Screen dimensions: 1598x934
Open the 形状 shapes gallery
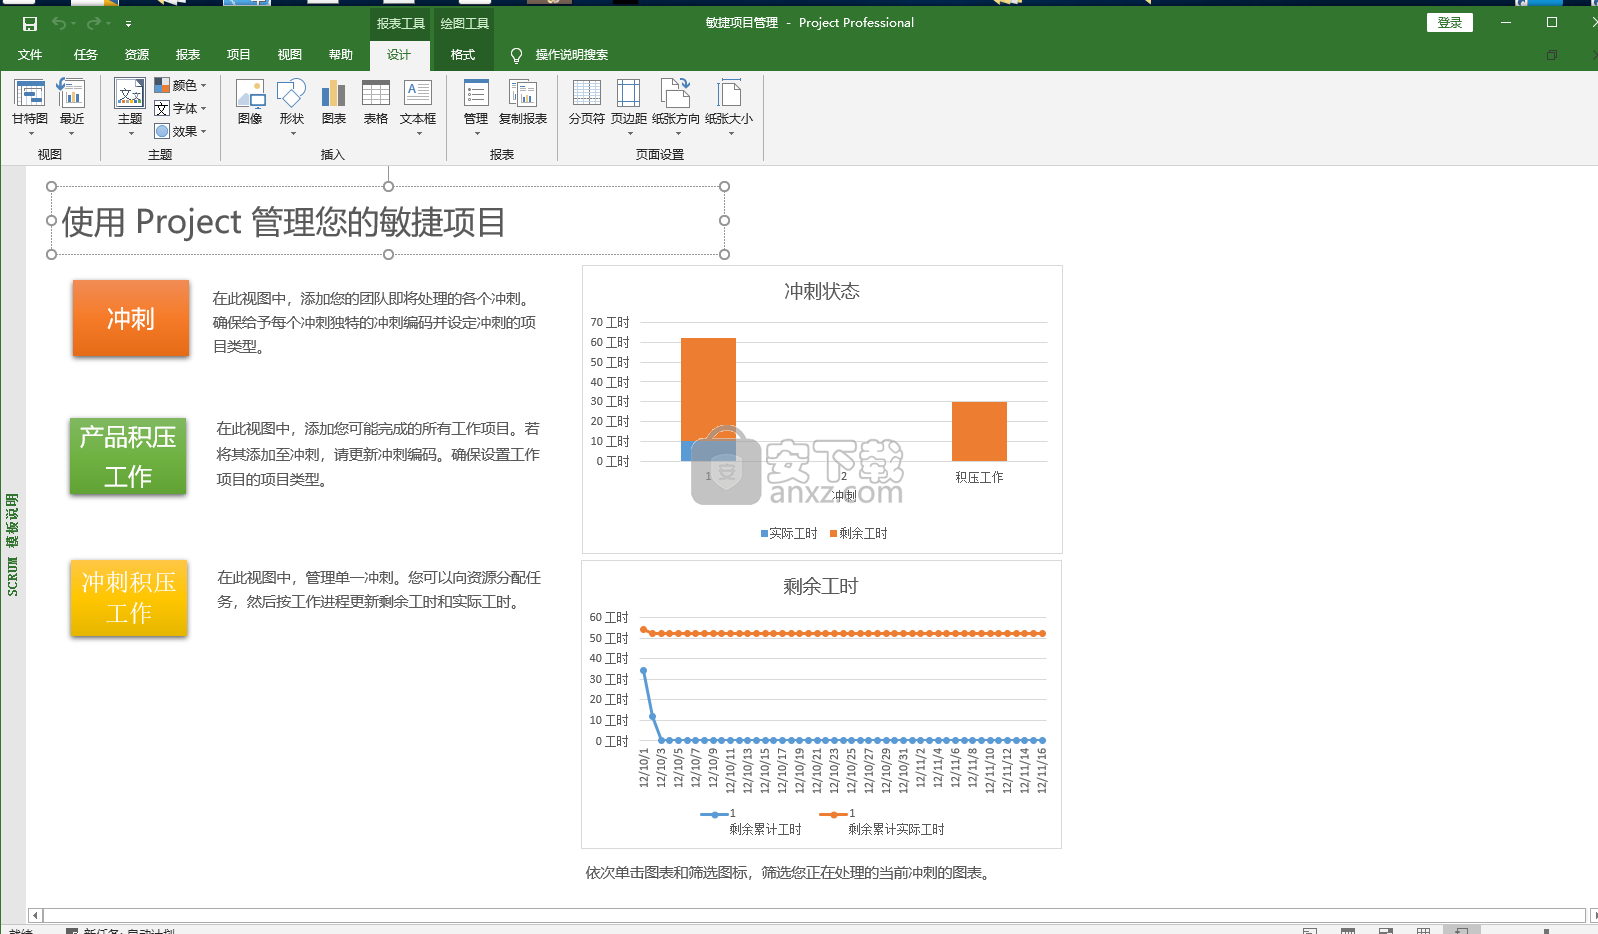click(x=292, y=105)
